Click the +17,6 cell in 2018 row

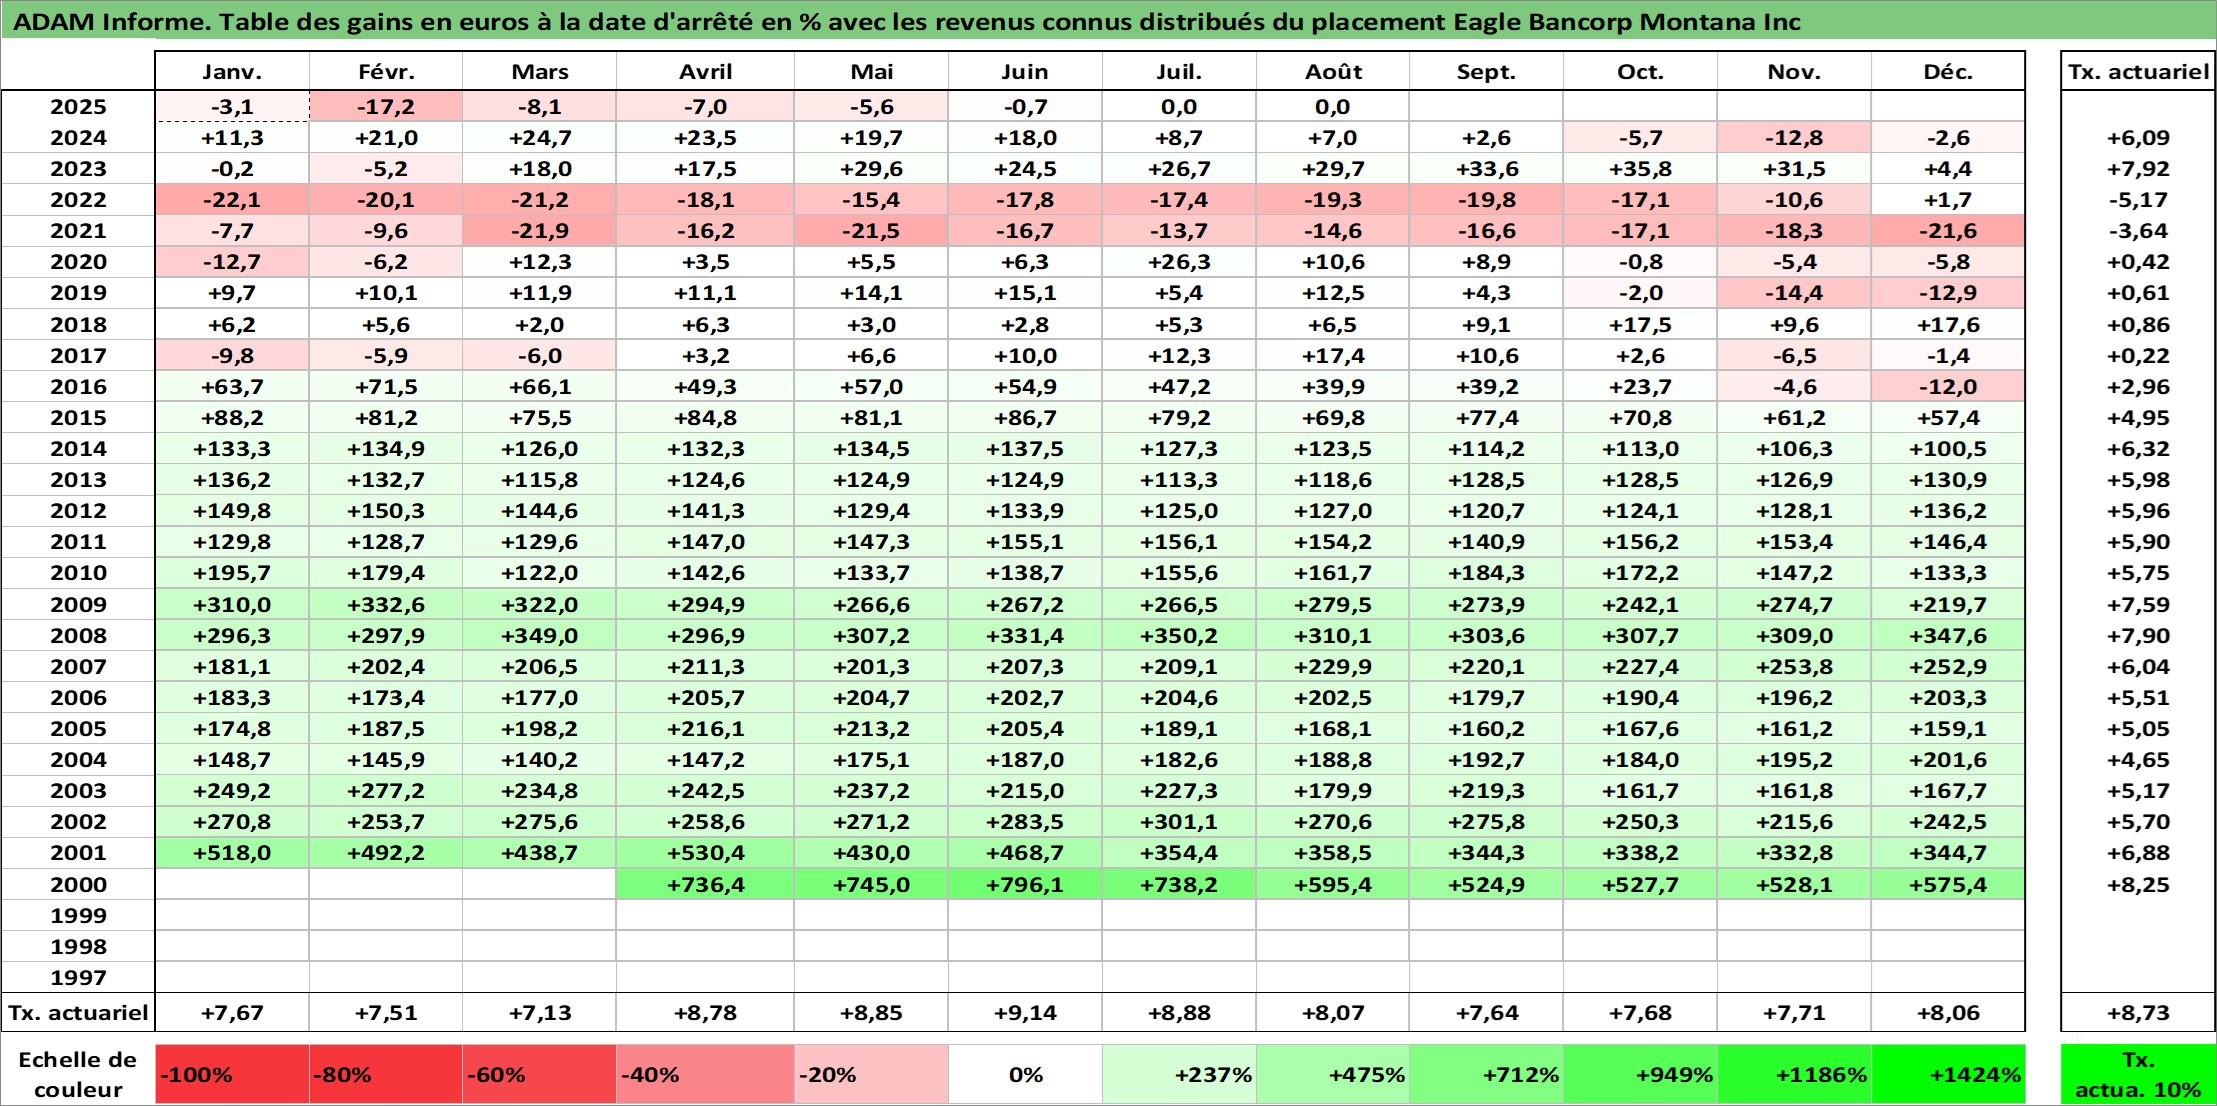tap(1948, 325)
